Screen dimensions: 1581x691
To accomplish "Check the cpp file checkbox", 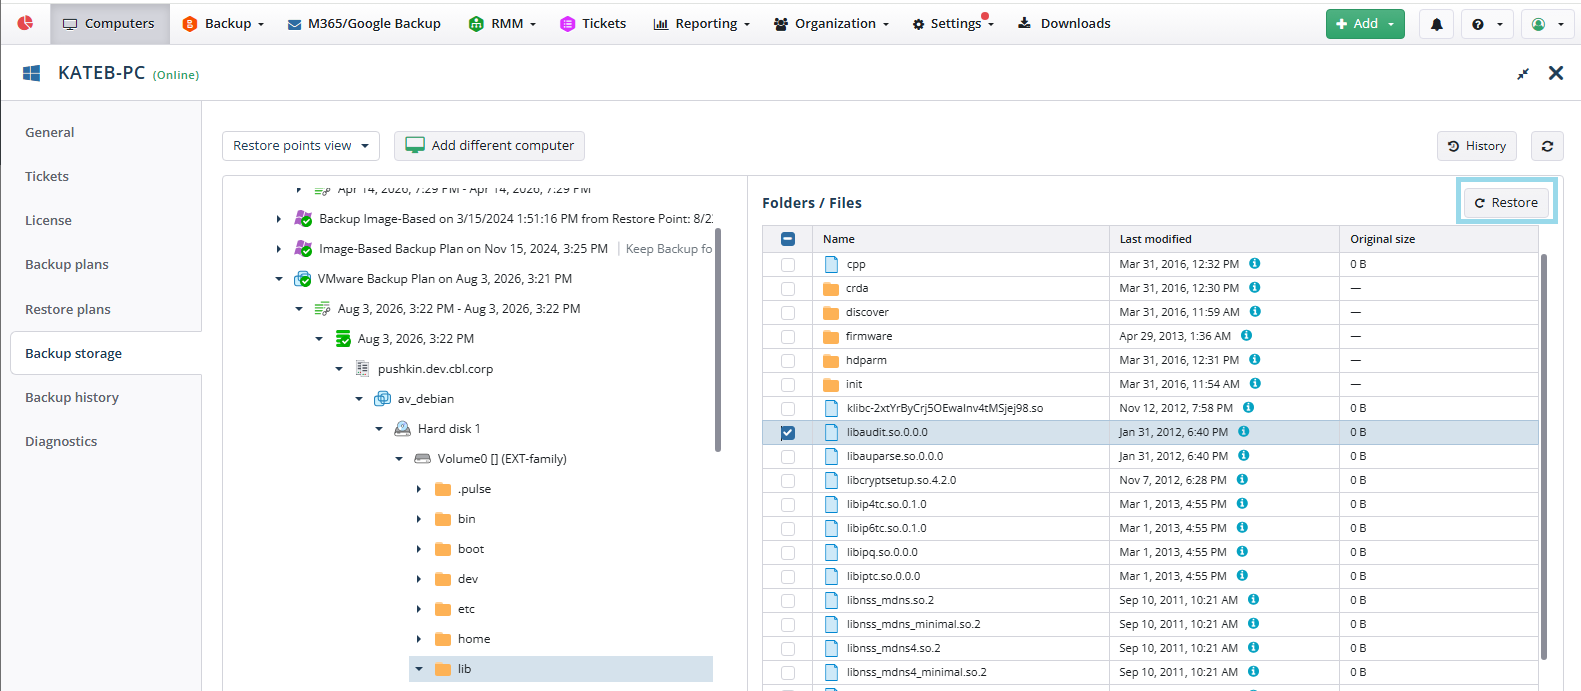I will click(x=788, y=265).
